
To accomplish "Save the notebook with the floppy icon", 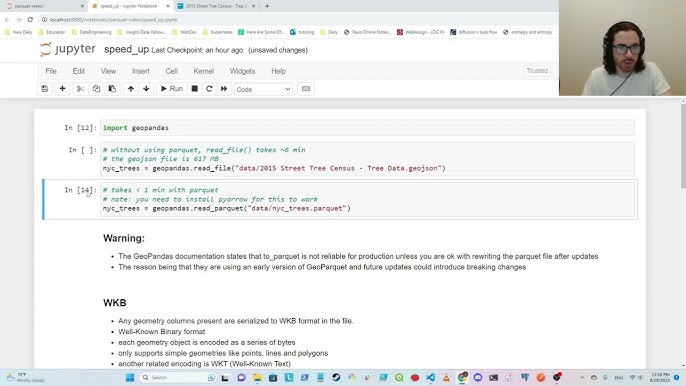I will pyautogui.click(x=45, y=89).
